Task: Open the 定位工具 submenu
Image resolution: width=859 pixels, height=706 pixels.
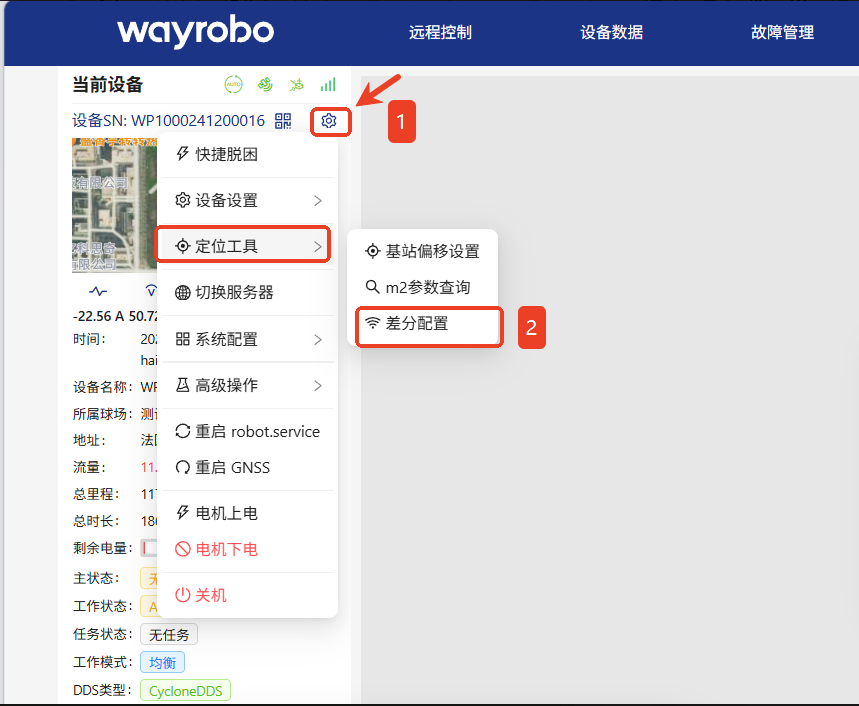Action: (x=248, y=246)
